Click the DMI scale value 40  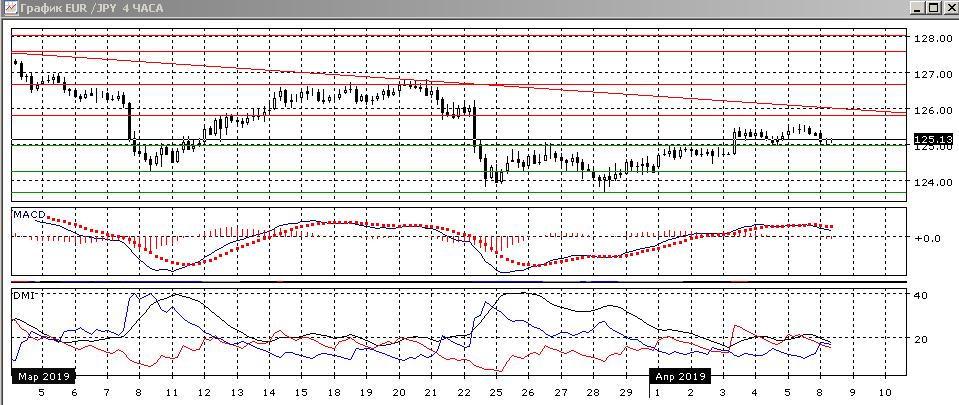tap(924, 295)
